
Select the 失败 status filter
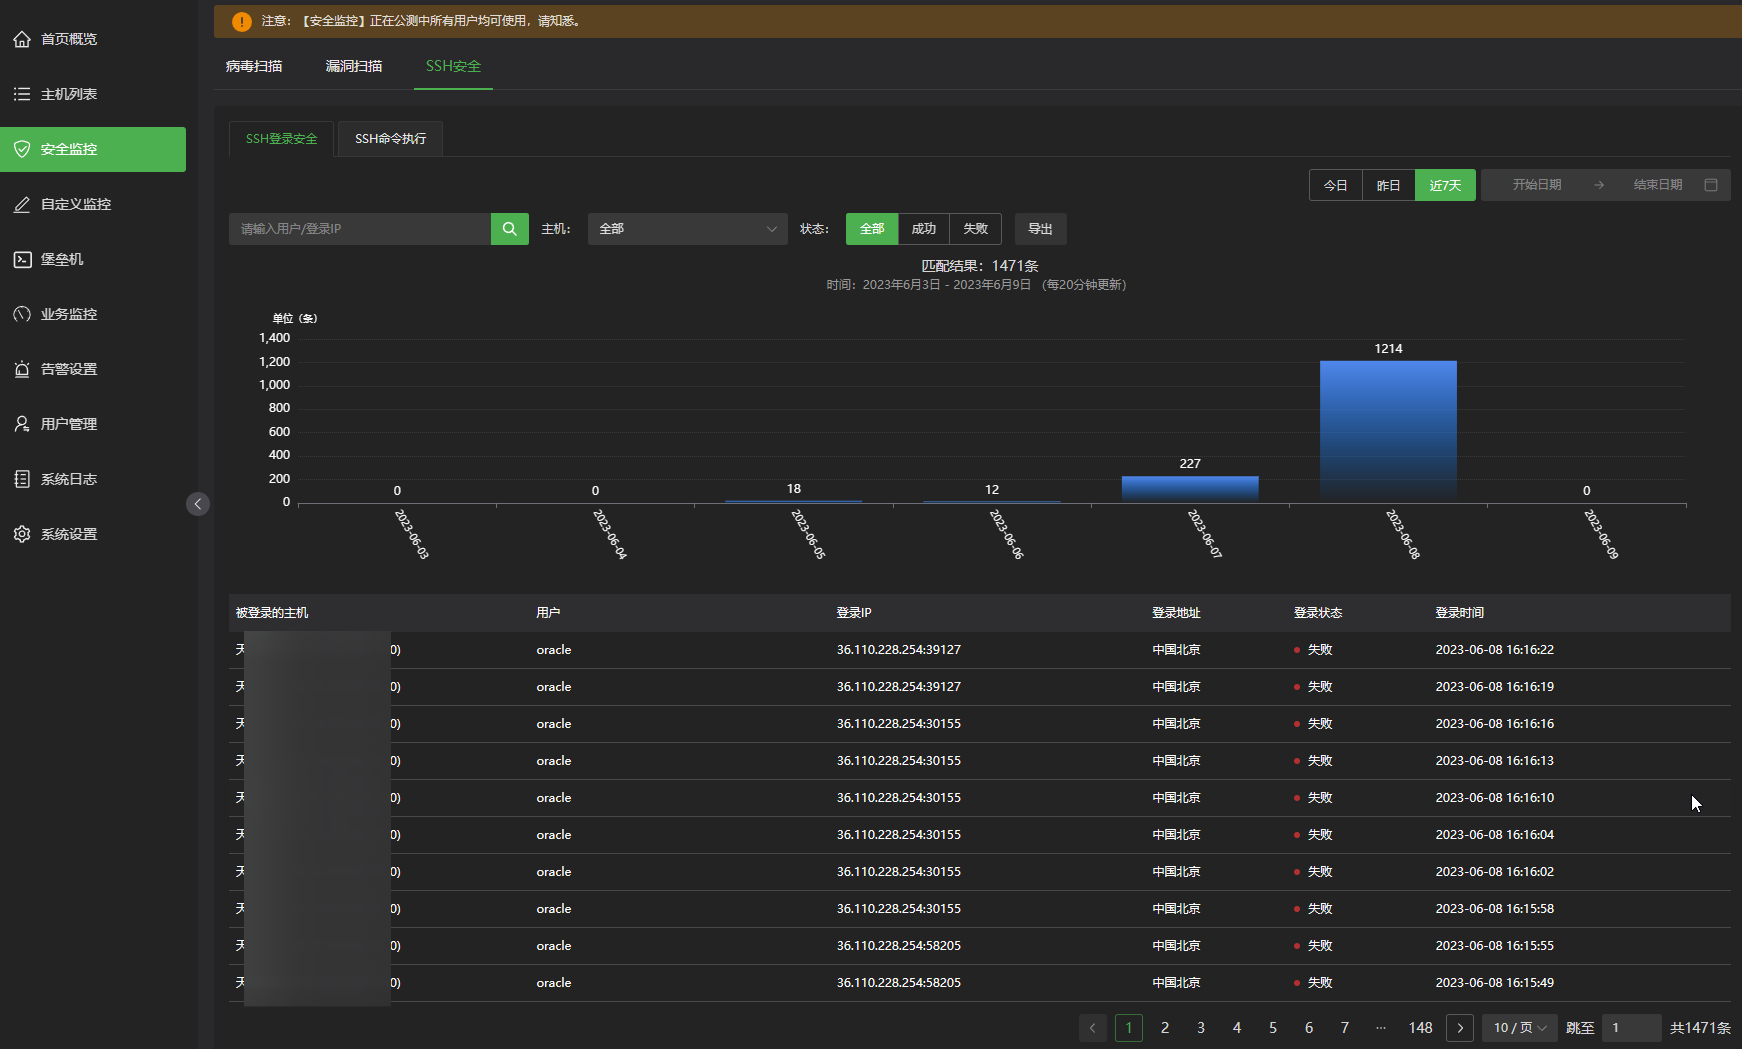coord(975,229)
